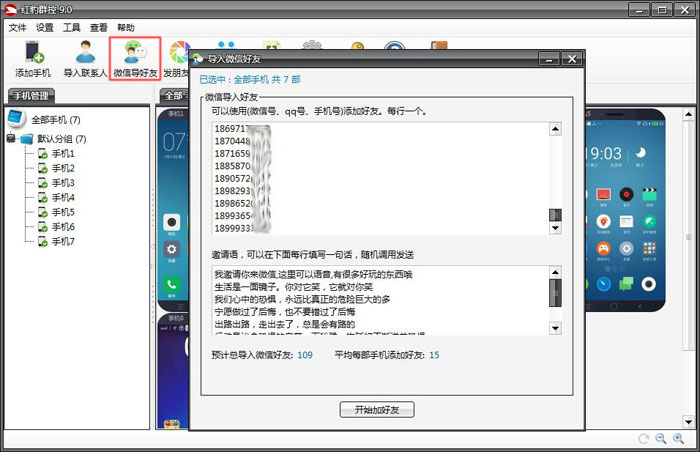700x452 pixels.
Task: Click the 平均每部手机添加好友 value 15
Action: coord(434,355)
